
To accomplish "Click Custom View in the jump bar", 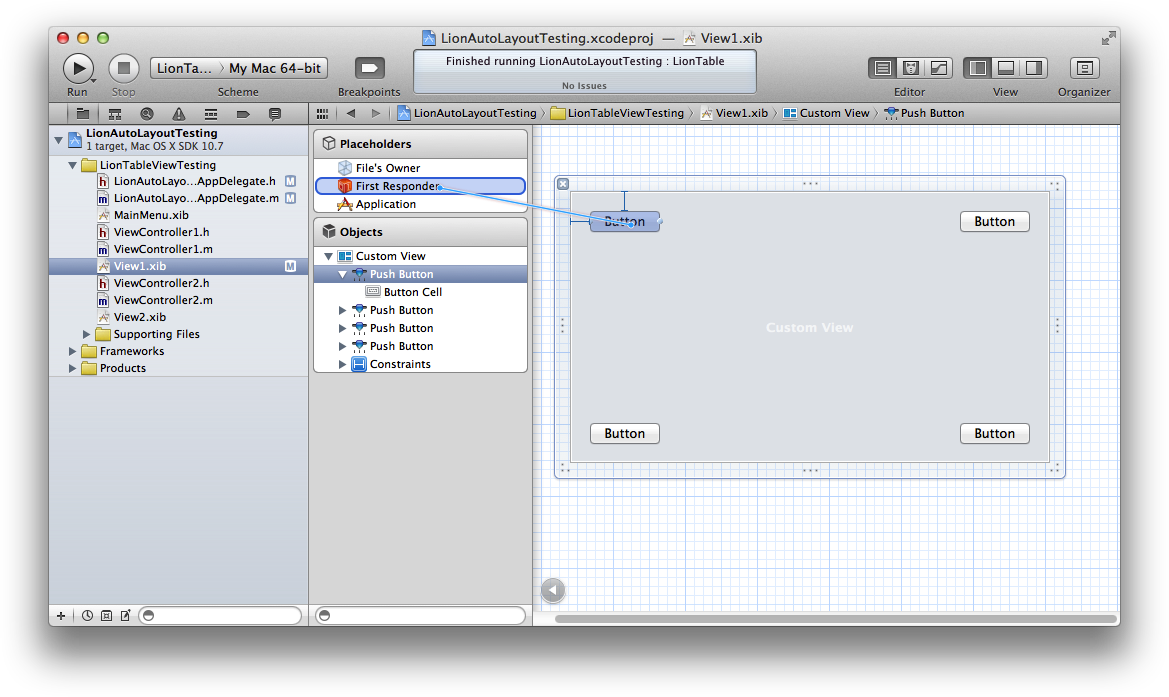I will 826,113.
